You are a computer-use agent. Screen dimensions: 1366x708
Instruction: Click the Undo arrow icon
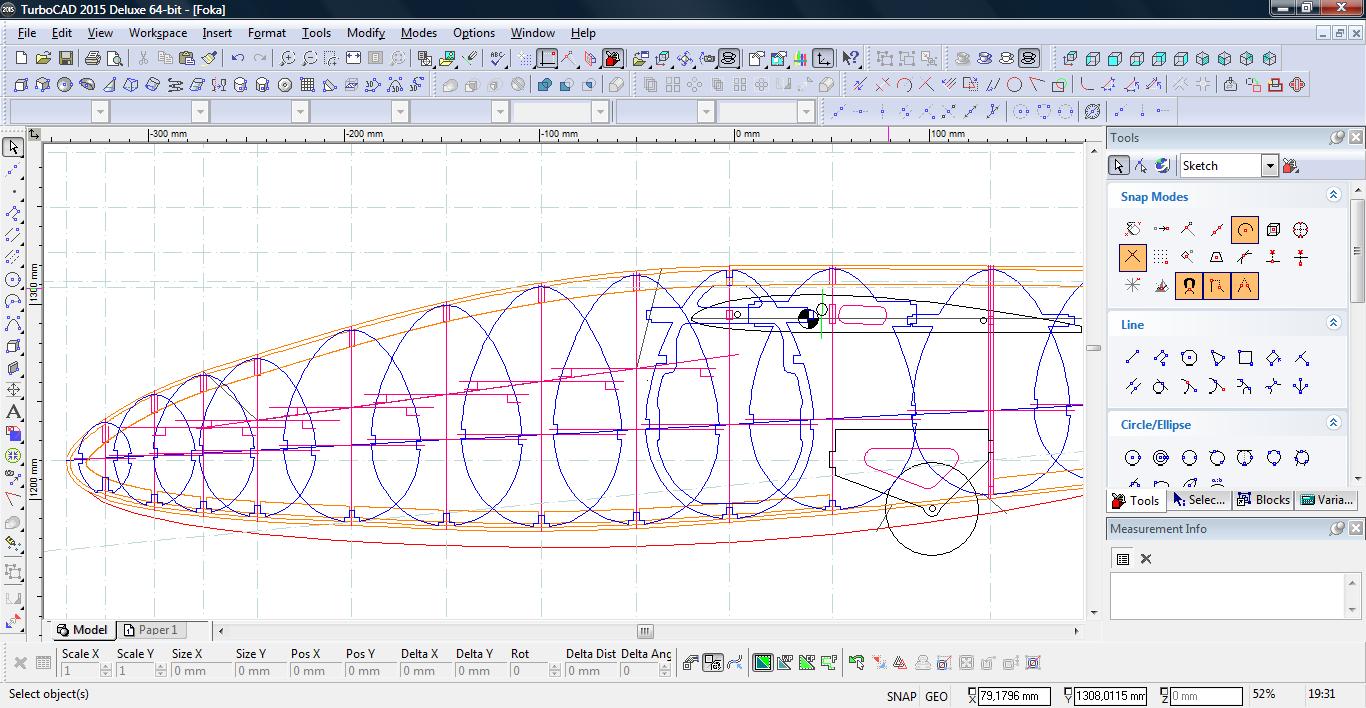[238, 59]
